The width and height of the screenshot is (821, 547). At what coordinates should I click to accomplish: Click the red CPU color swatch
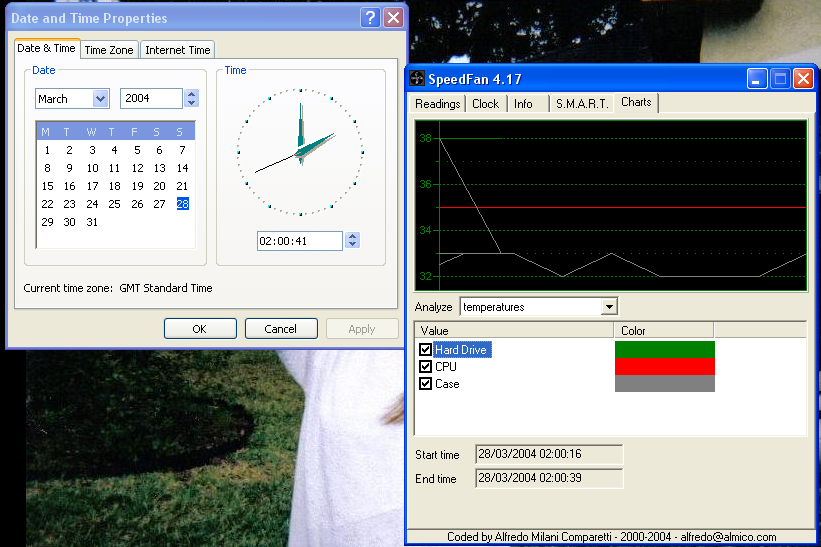click(664, 366)
